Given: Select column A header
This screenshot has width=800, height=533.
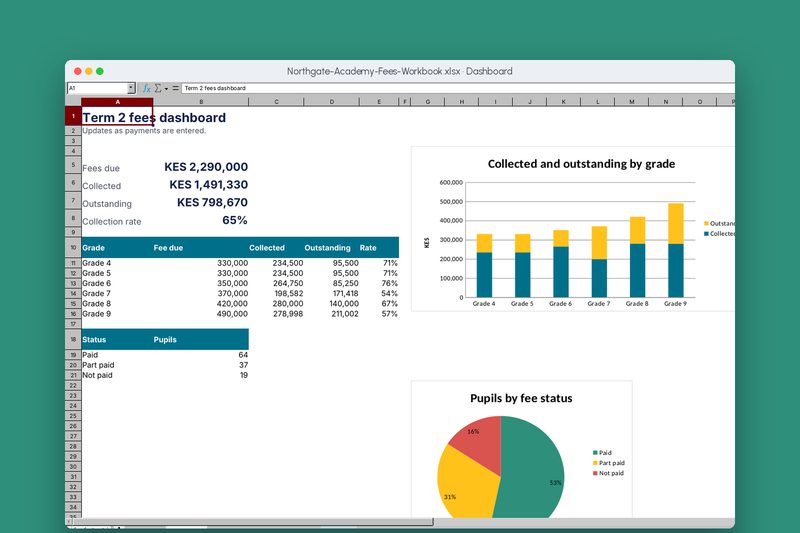Looking at the screenshot, I should (x=117, y=102).
